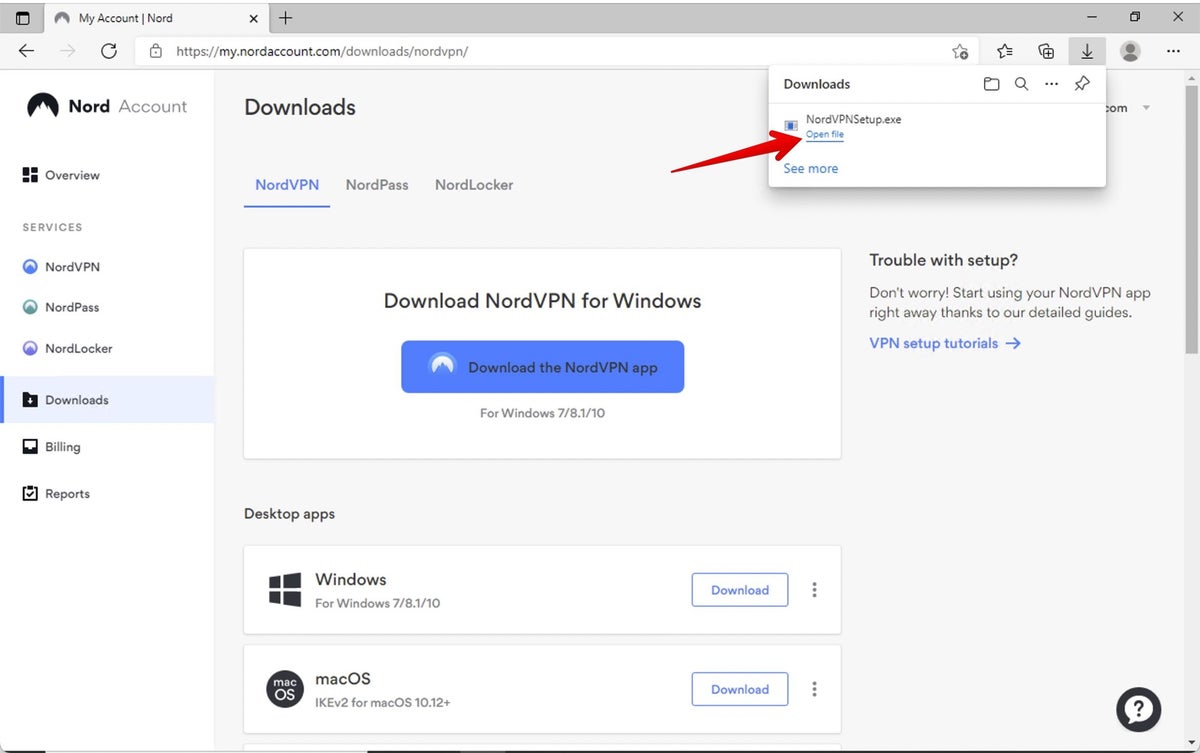Click Download for the macOS desktop app
Image resolution: width=1200 pixels, height=753 pixels.
tap(740, 689)
